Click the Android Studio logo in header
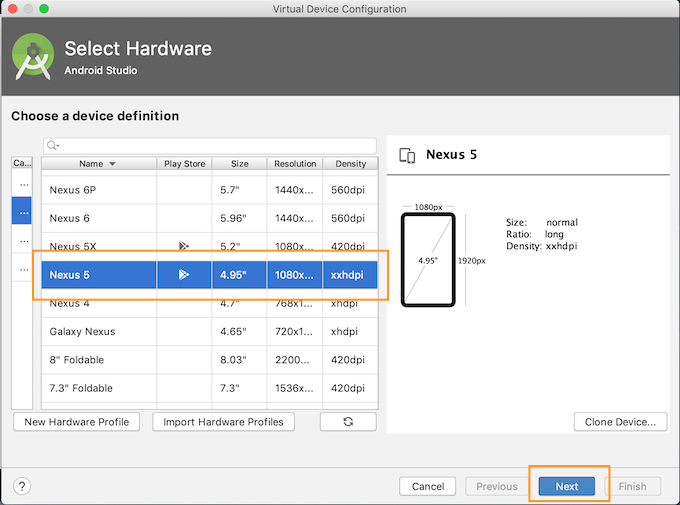 pyautogui.click(x=33, y=57)
